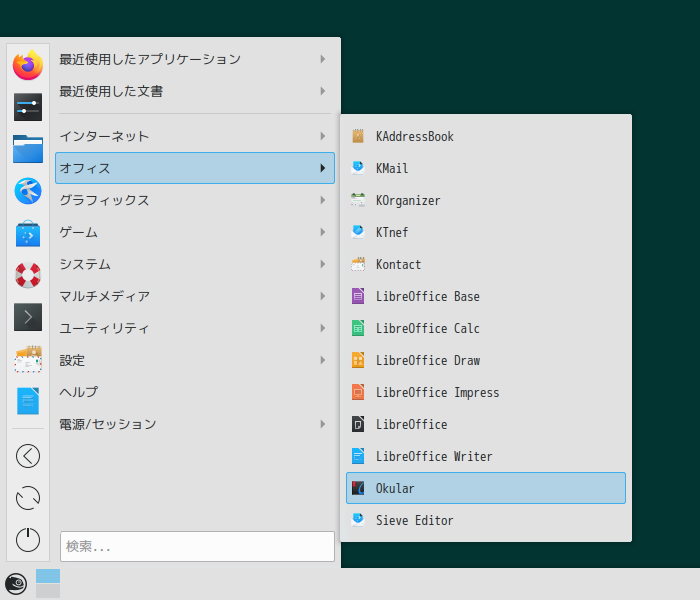Select the ヘルプ menu entry
The image size is (700, 600).
(195, 392)
